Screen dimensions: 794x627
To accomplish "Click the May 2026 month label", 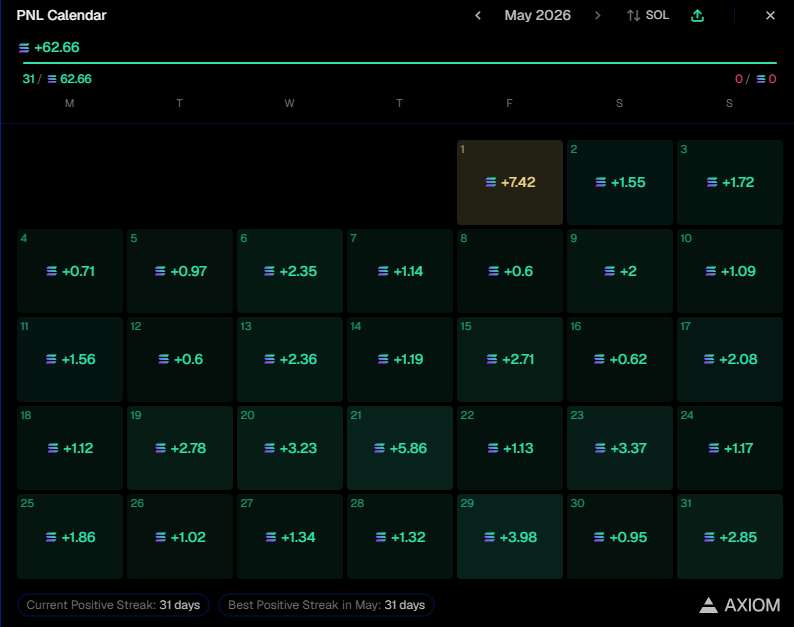I will pyautogui.click(x=537, y=16).
